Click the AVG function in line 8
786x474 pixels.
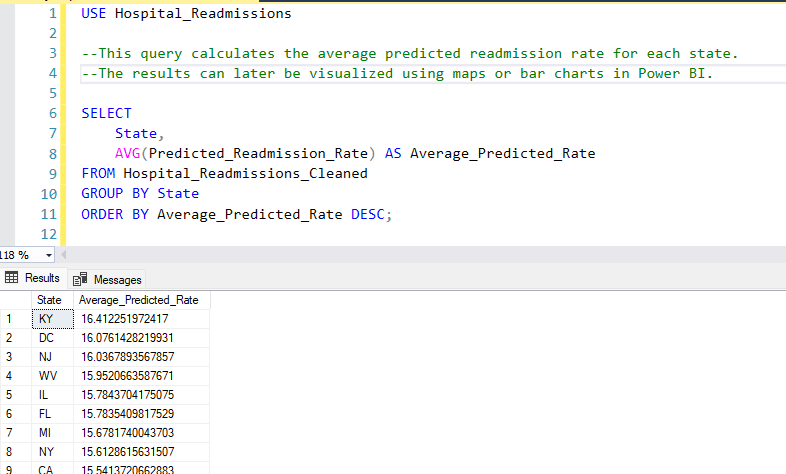point(127,153)
